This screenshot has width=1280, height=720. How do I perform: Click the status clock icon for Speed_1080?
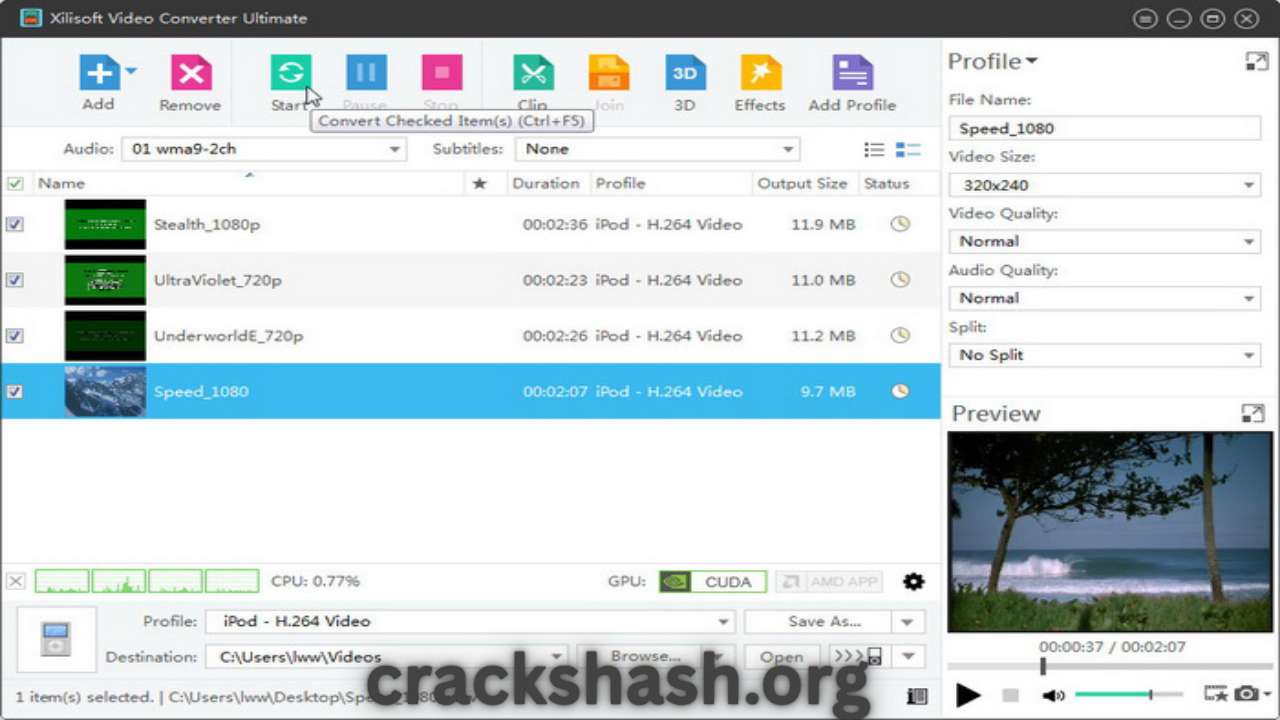(x=900, y=391)
